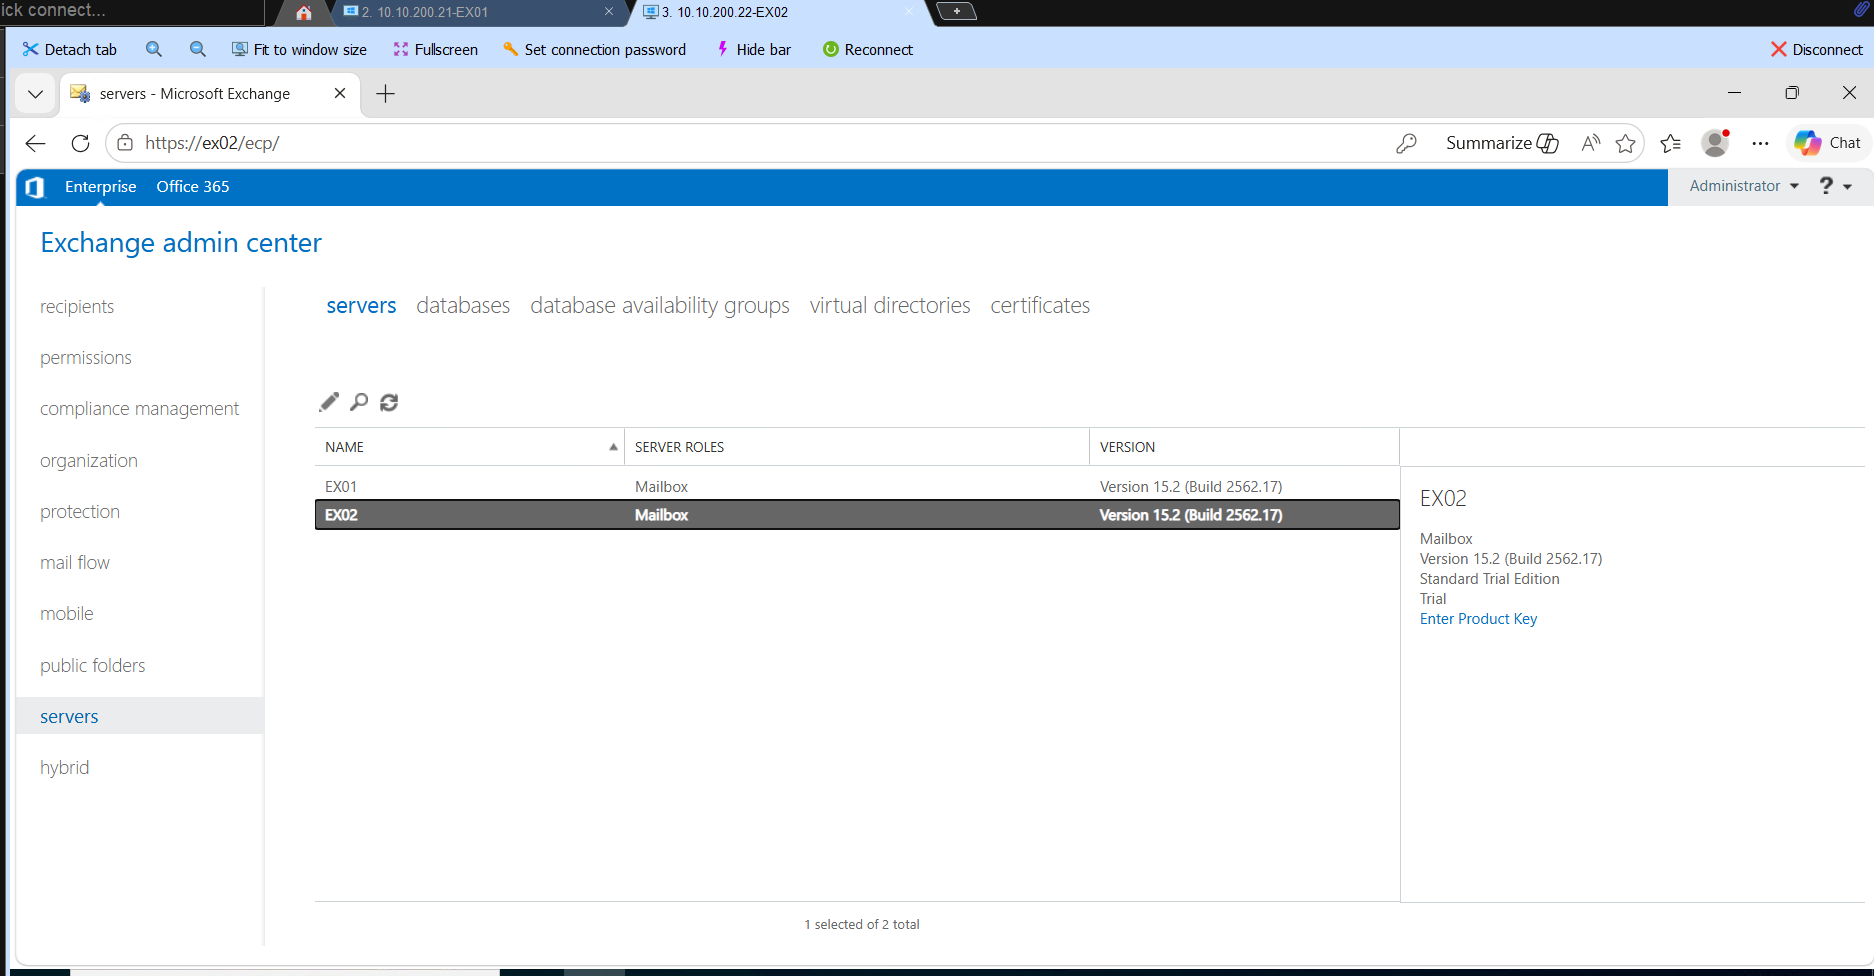The height and width of the screenshot is (976, 1874).
Task: Click Fit to window size
Action: pyautogui.click(x=299, y=49)
